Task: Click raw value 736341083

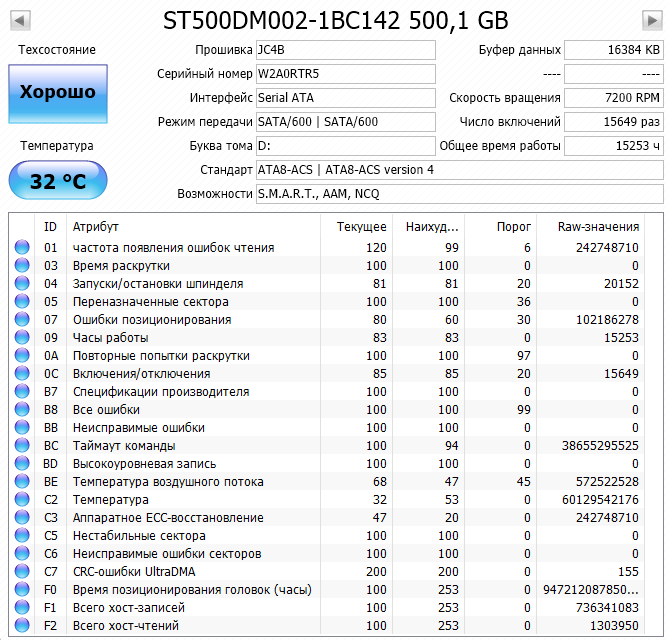Action: point(607,608)
